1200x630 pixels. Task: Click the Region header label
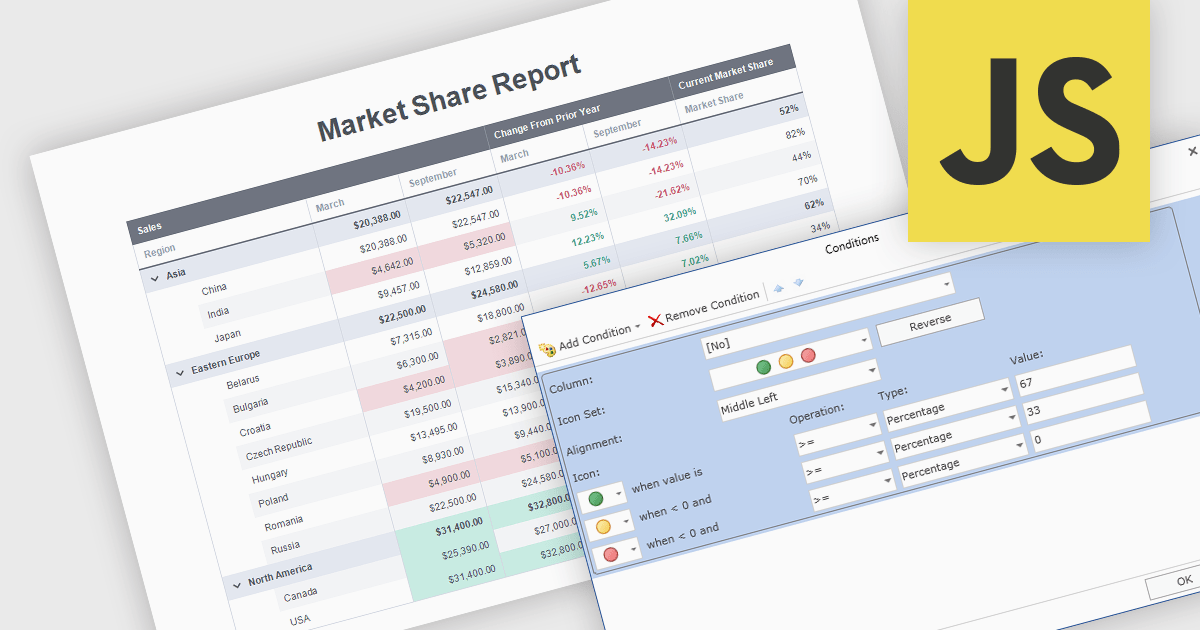click(x=160, y=250)
